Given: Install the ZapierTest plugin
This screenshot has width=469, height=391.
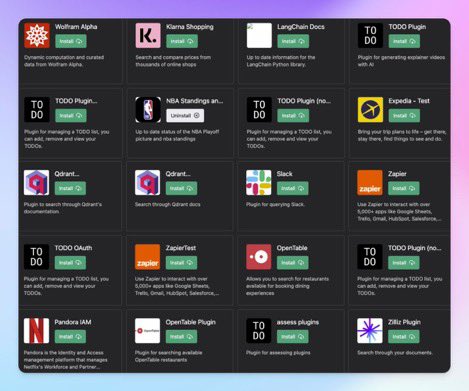Looking at the screenshot, I should click(x=181, y=263).
